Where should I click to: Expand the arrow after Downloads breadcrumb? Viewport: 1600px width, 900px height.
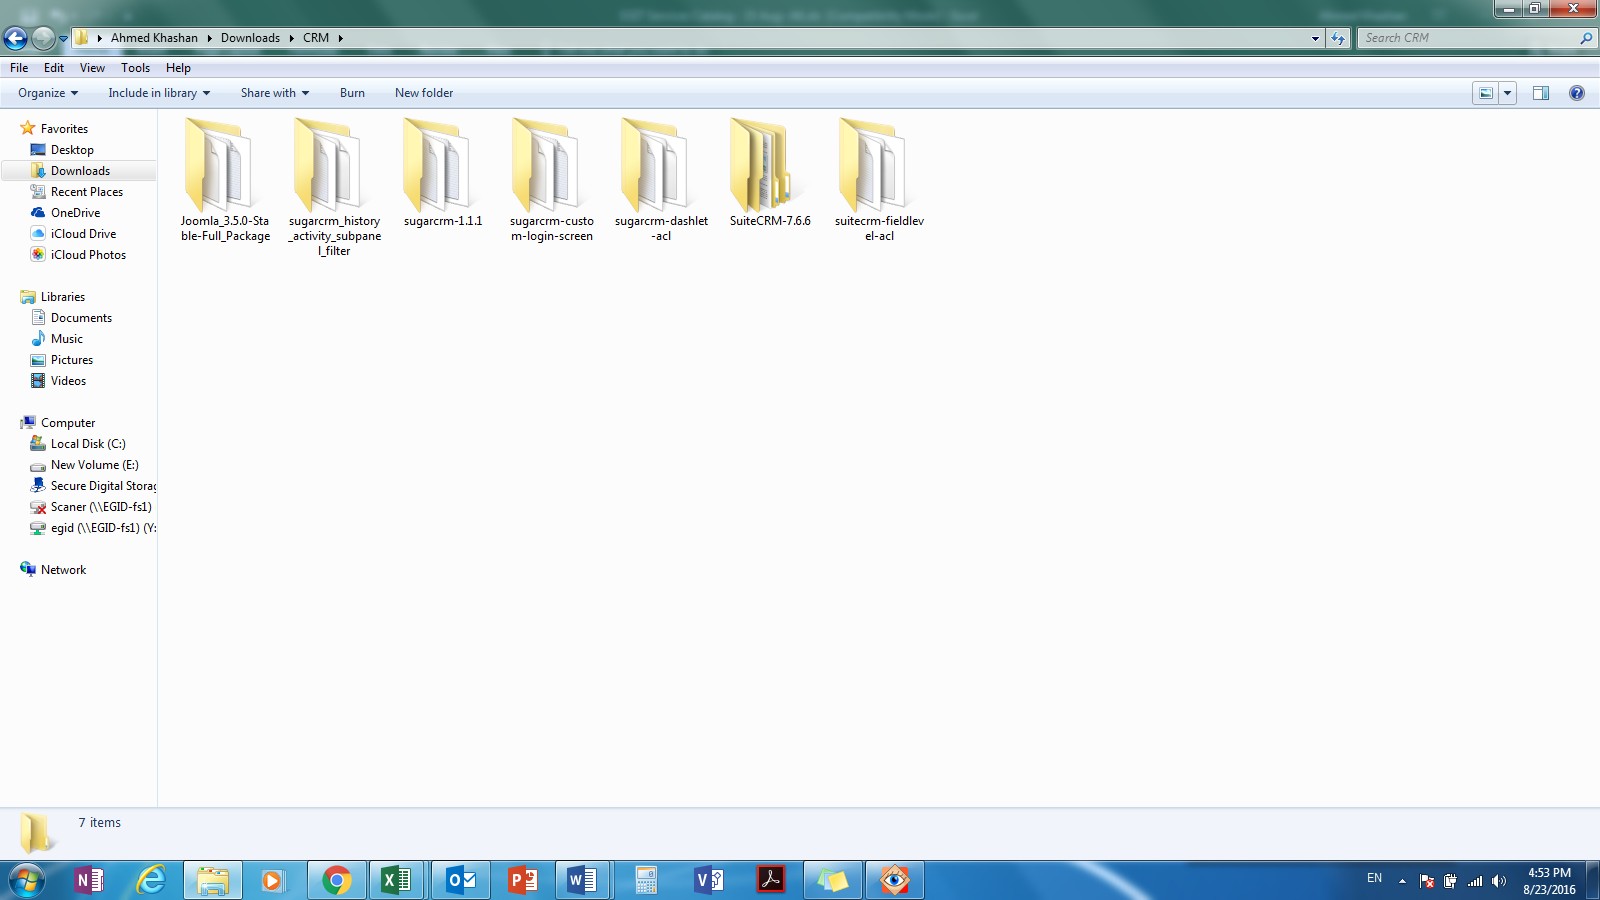[291, 38]
